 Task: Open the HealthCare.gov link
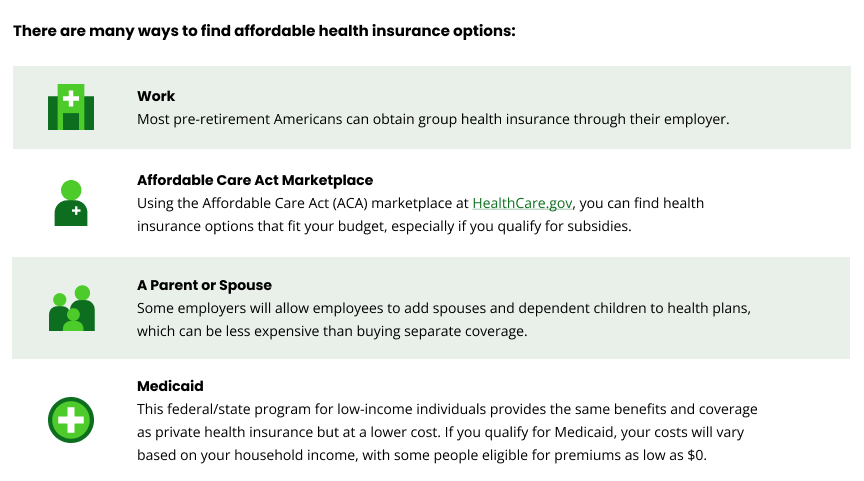click(x=522, y=203)
